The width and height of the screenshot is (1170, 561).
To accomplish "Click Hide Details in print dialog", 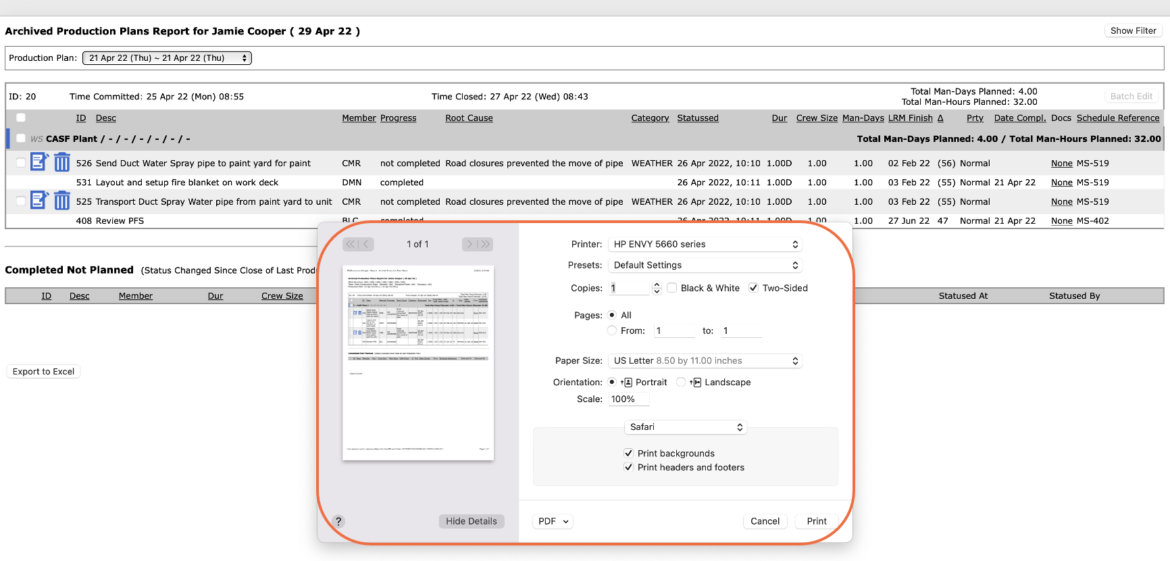I will 471,521.
